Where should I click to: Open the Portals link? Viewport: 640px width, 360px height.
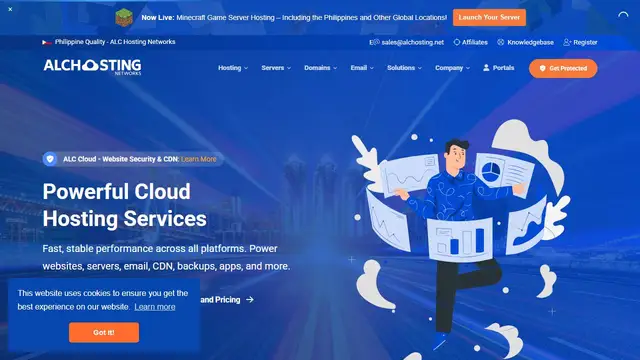(x=503, y=68)
